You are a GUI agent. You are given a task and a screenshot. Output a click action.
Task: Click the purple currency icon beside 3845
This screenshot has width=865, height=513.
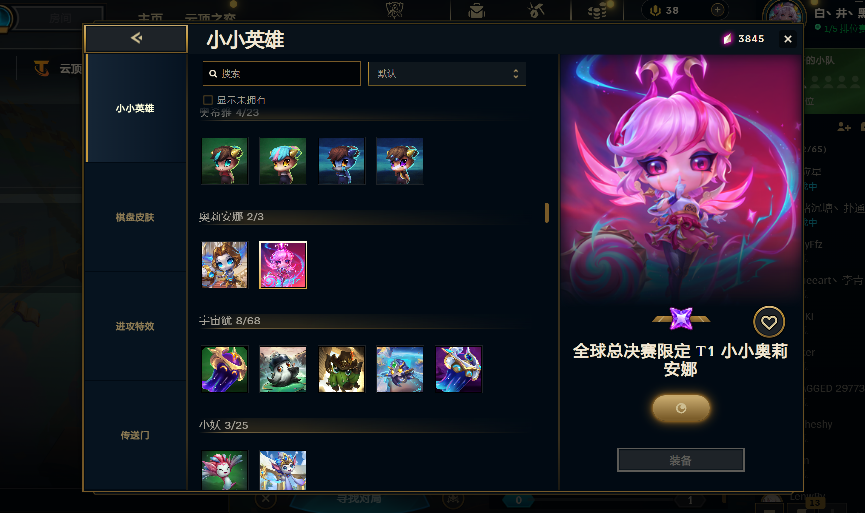[728, 39]
